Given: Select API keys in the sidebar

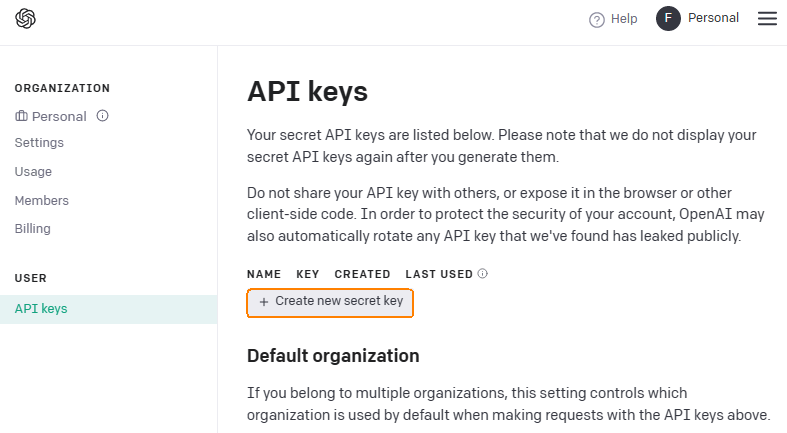Looking at the screenshot, I should (41, 309).
